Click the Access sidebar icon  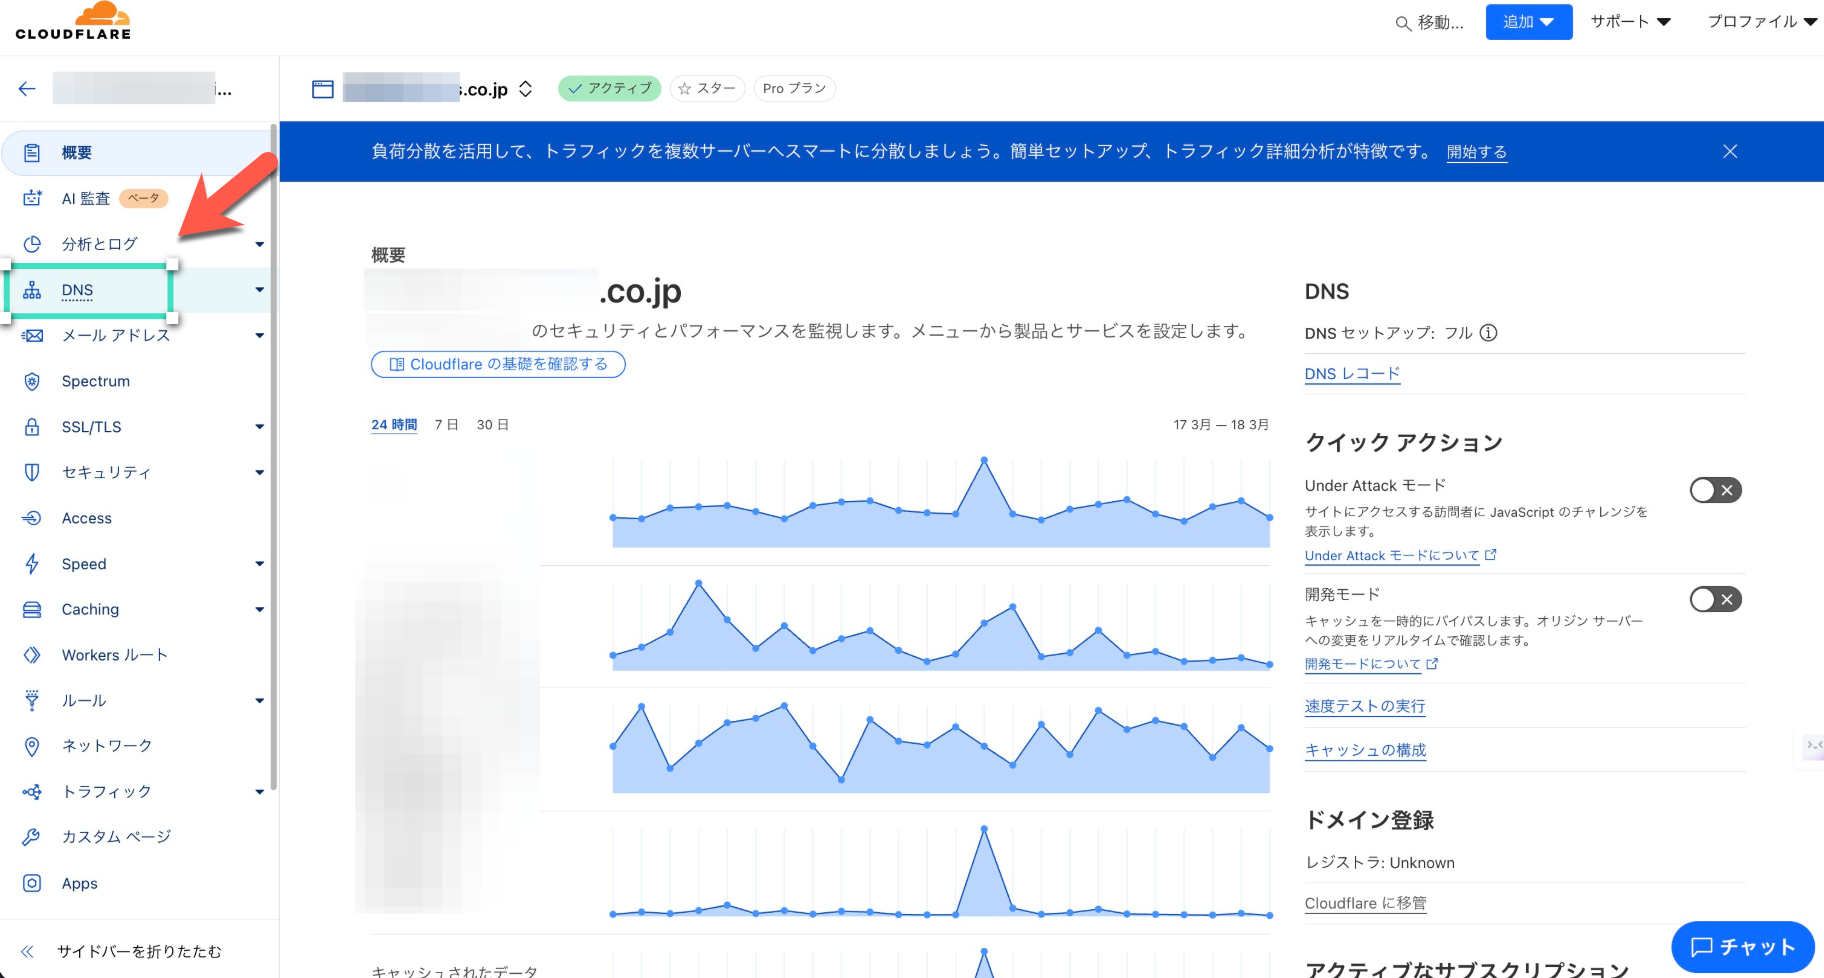[x=32, y=518]
